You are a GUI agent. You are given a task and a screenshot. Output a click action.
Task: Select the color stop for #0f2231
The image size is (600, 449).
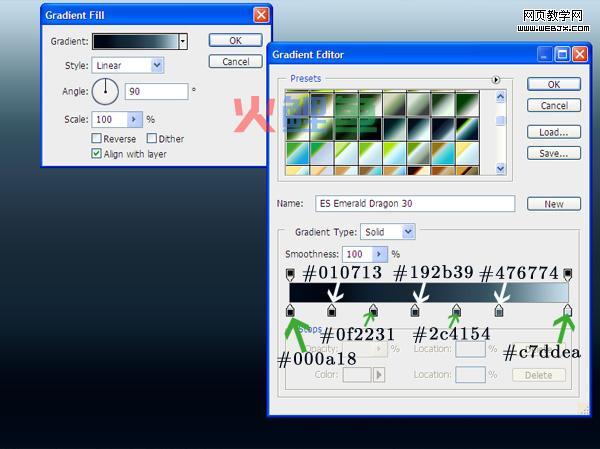click(373, 310)
